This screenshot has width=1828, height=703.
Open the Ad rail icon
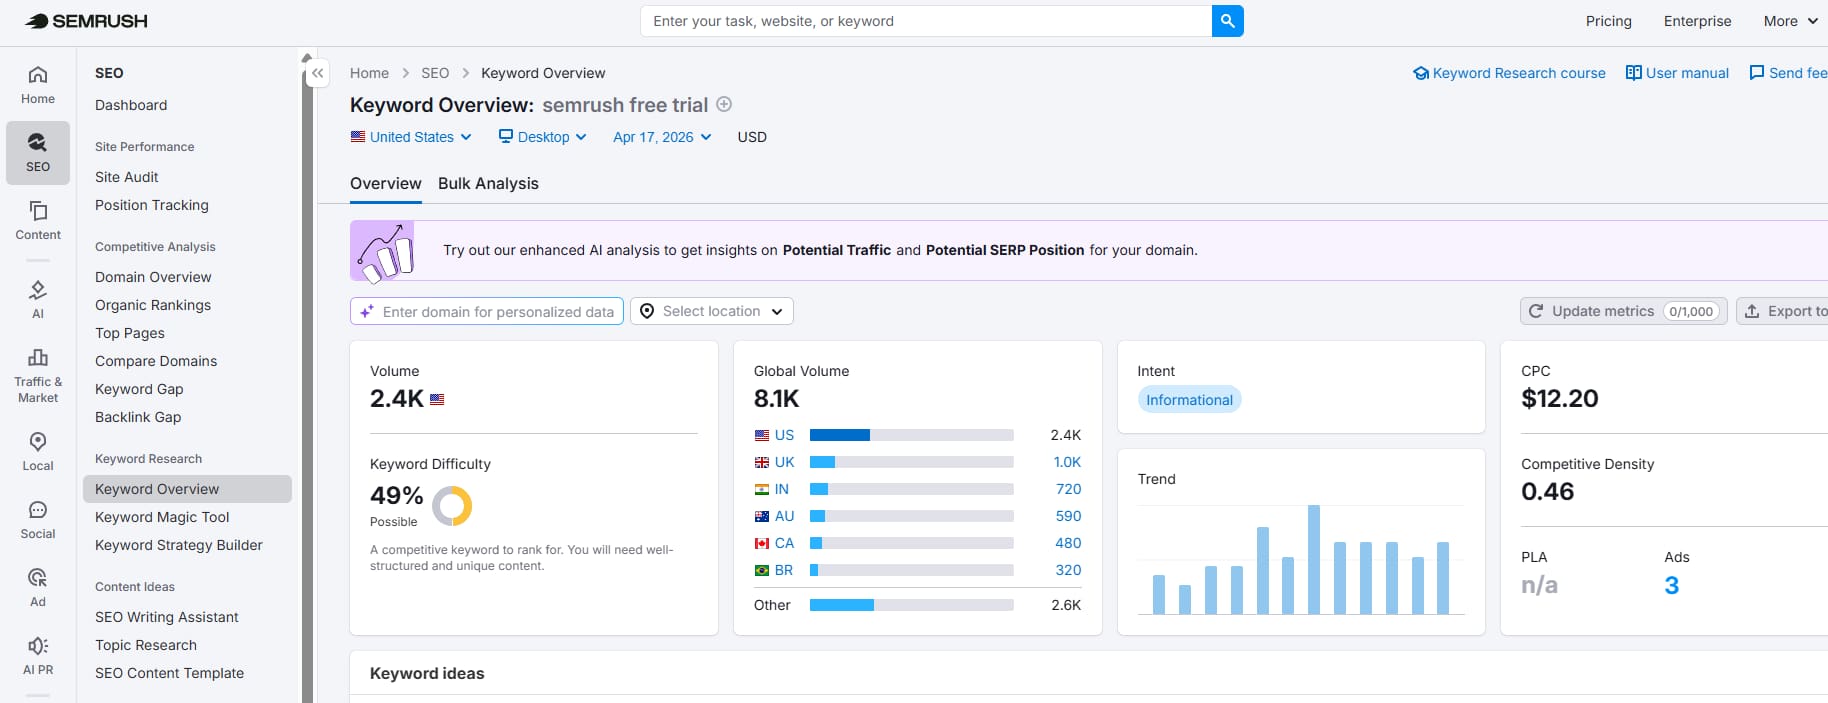point(38,587)
